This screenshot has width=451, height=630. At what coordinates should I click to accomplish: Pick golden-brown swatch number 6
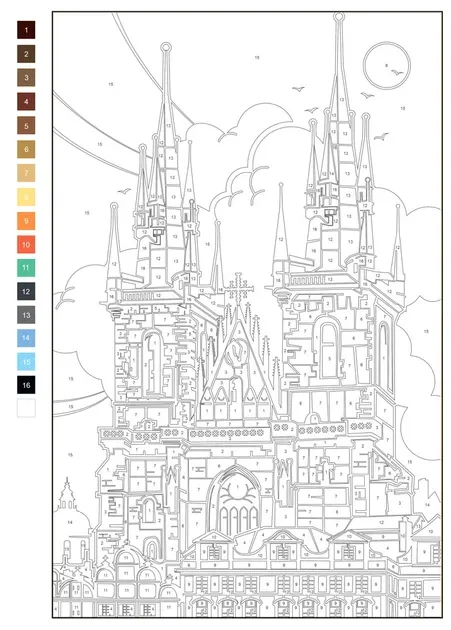pos(26,149)
